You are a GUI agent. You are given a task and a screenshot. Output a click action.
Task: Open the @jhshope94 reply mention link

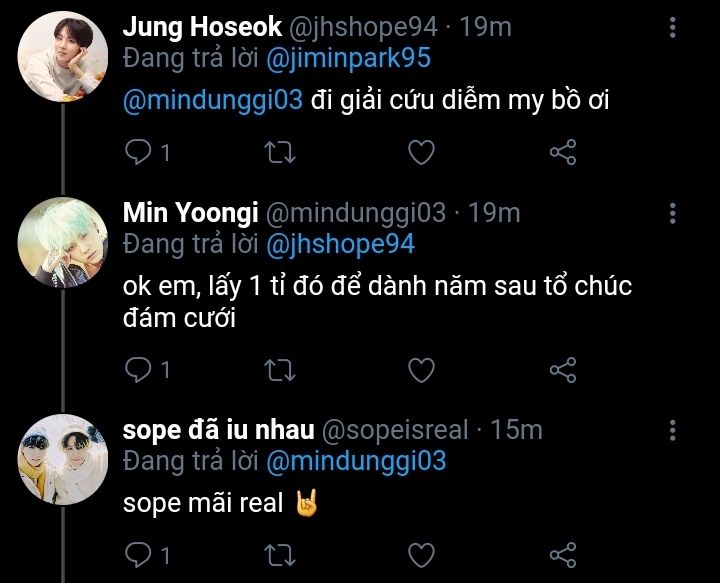(340, 244)
